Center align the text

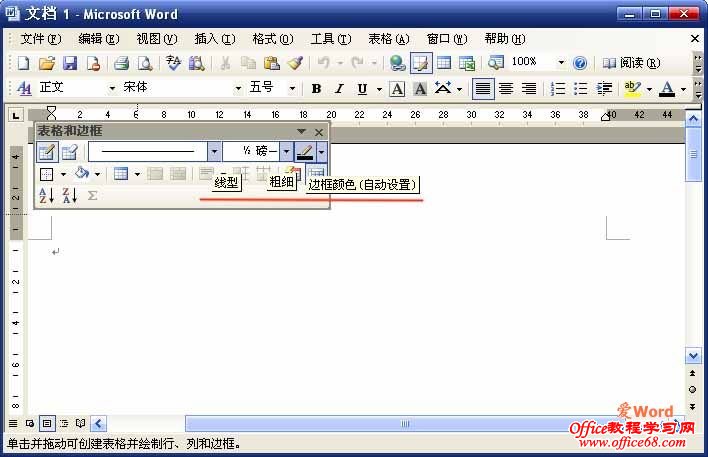(x=506, y=89)
